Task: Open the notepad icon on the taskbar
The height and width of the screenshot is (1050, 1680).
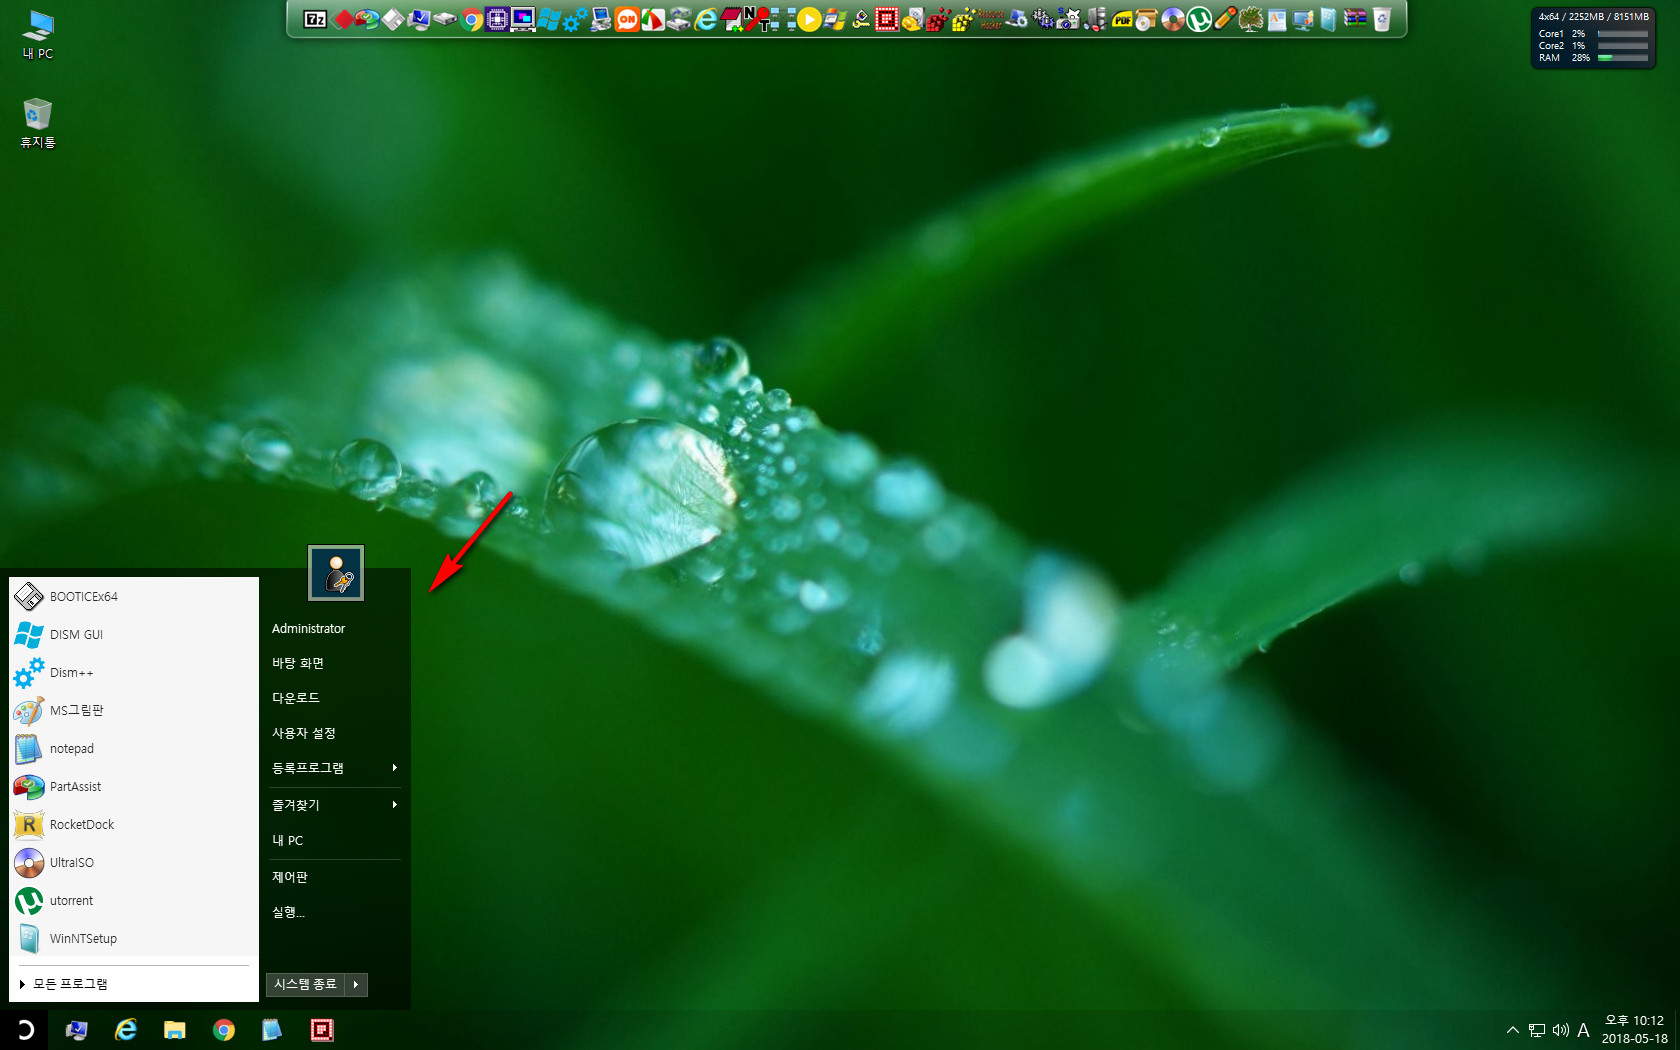Action: (x=272, y=1030)
